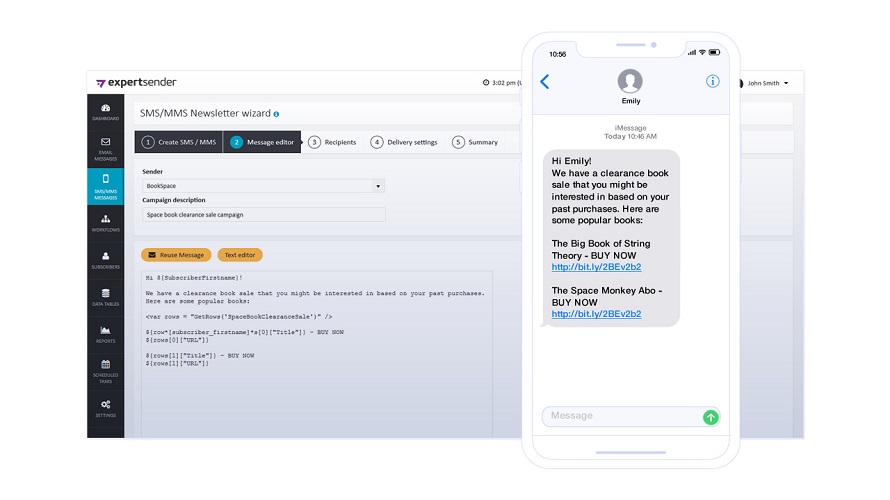Jump to step 5 Summary
Screen dimensions: 890x500
(475, 142)
